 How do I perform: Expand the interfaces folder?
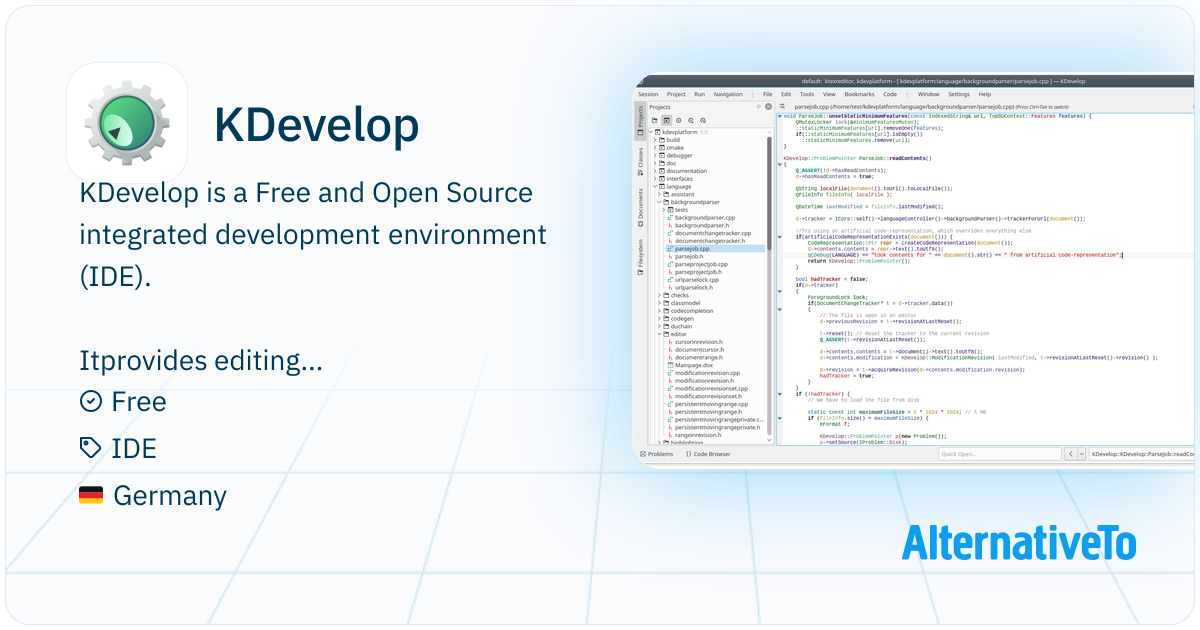tap(656, 179)
